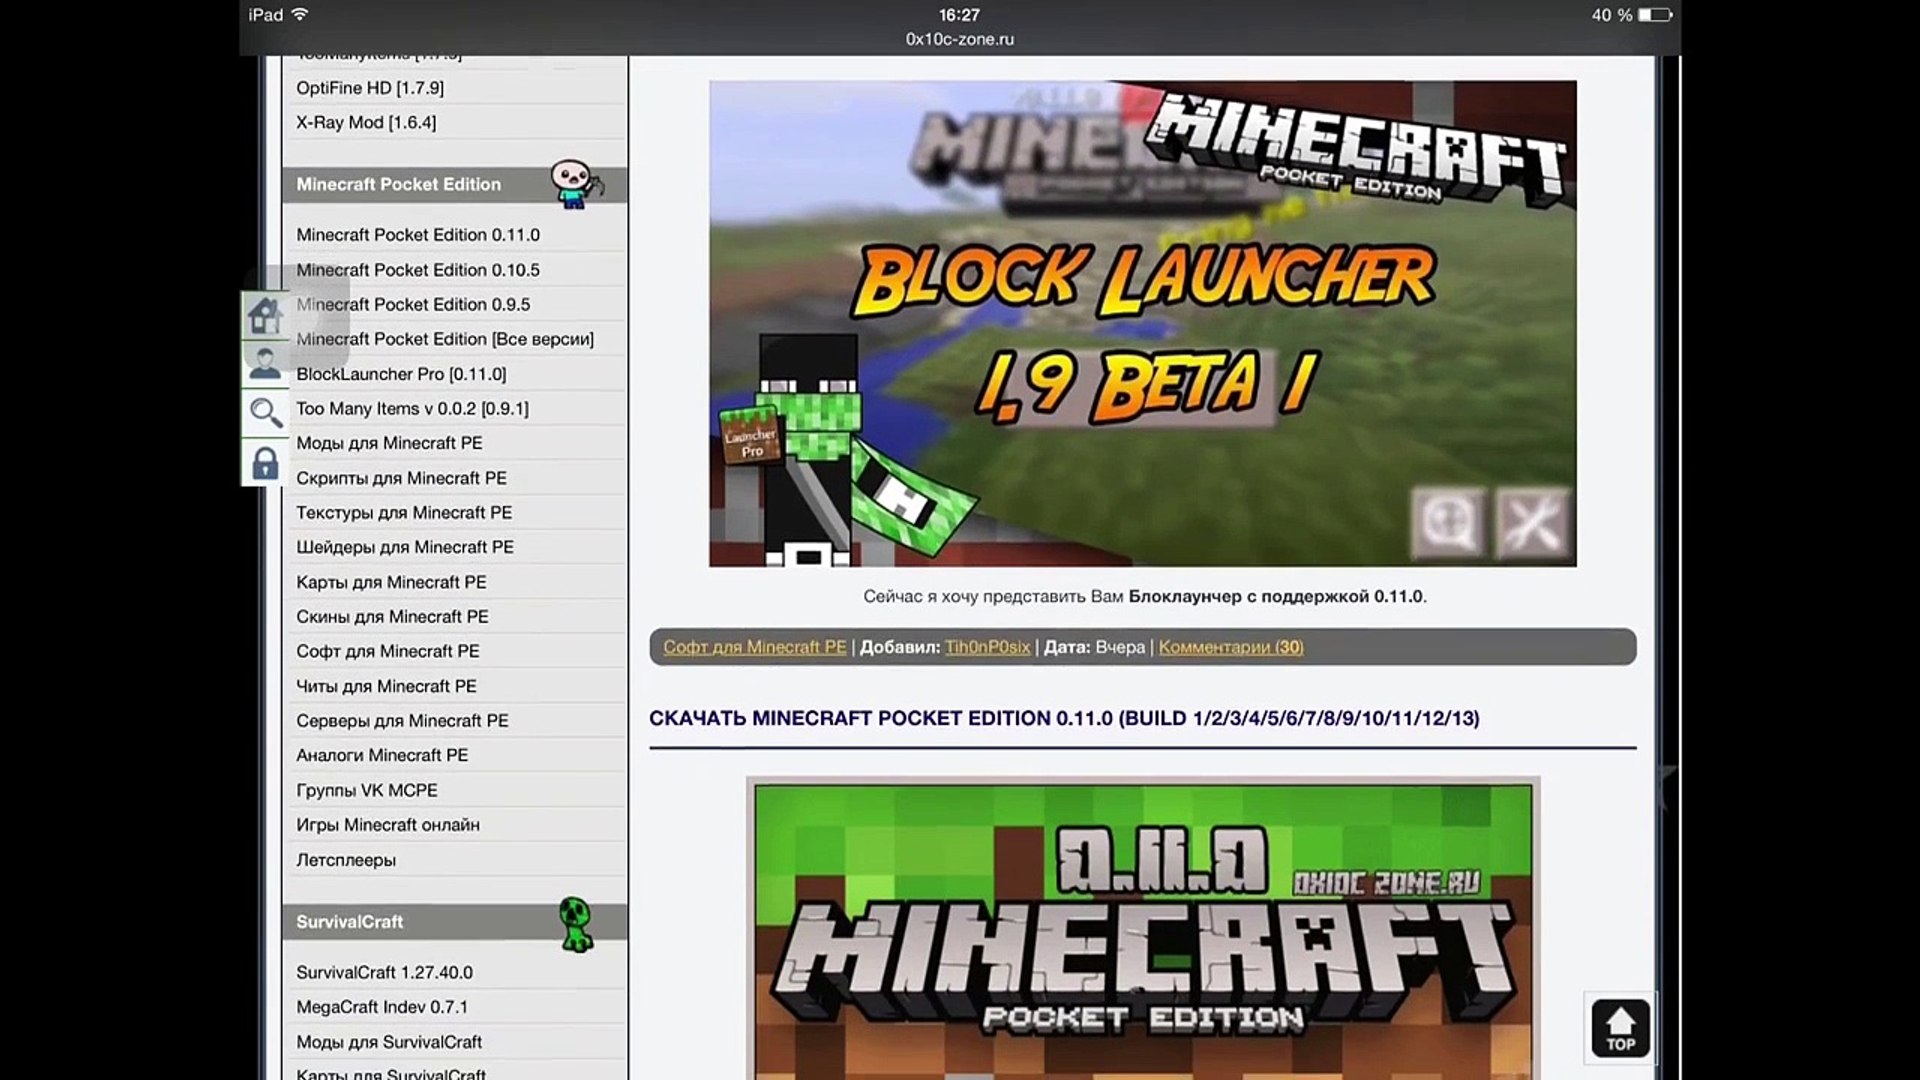Click the Block Launcher 1.9 Beta banner
The height and width of the screenshot is (1080, 1920).
[x=1142, y=323]
